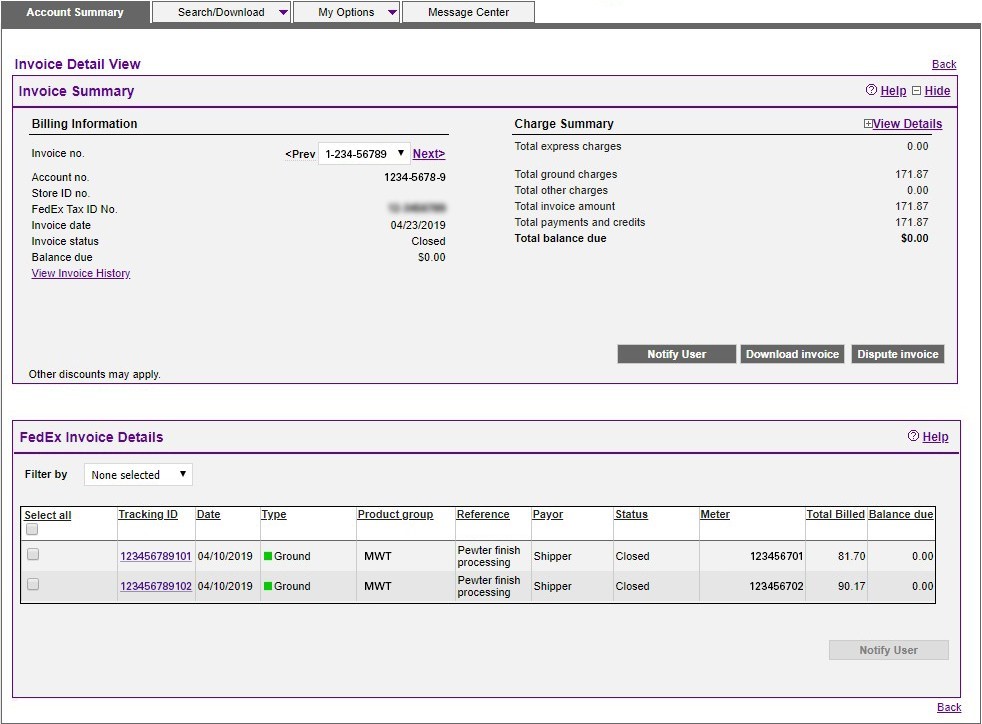The image size is (982, 724).
Task: Click the meter number 123456701
Action: (x=777, y=556)
